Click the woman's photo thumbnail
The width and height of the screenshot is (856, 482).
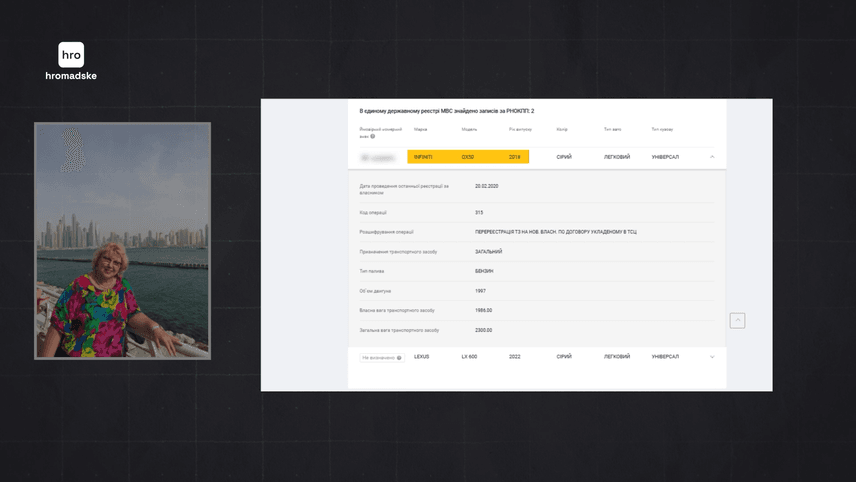coord(122,240)
